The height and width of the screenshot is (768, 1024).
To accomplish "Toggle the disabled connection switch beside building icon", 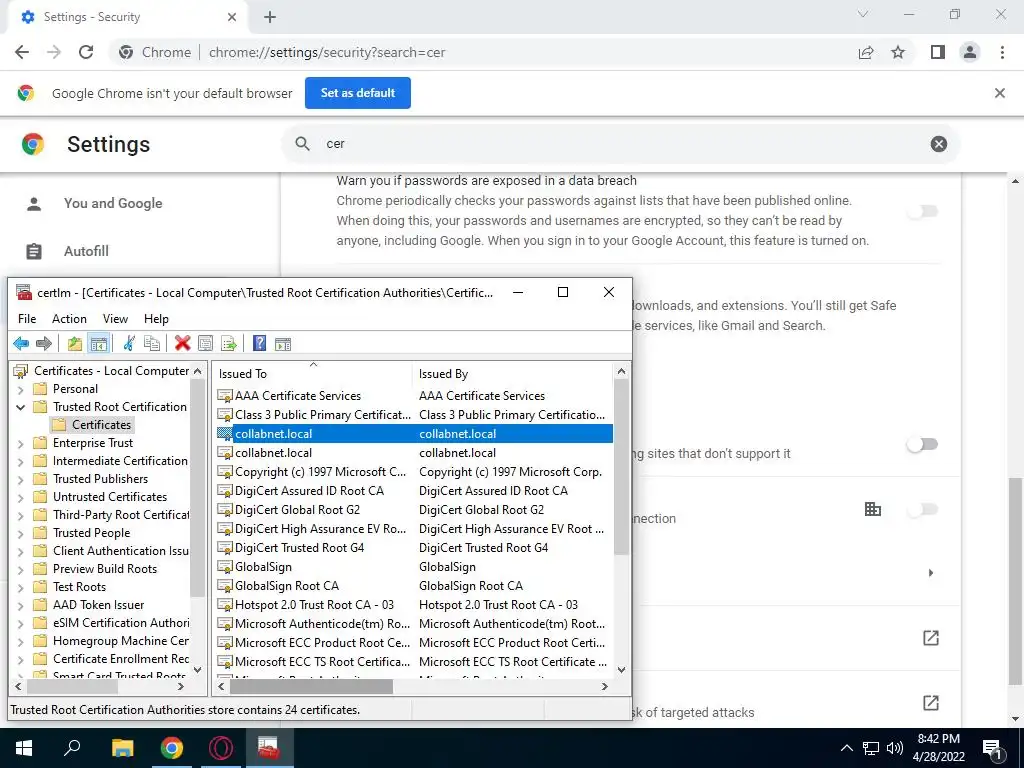I will click(922, 509).
